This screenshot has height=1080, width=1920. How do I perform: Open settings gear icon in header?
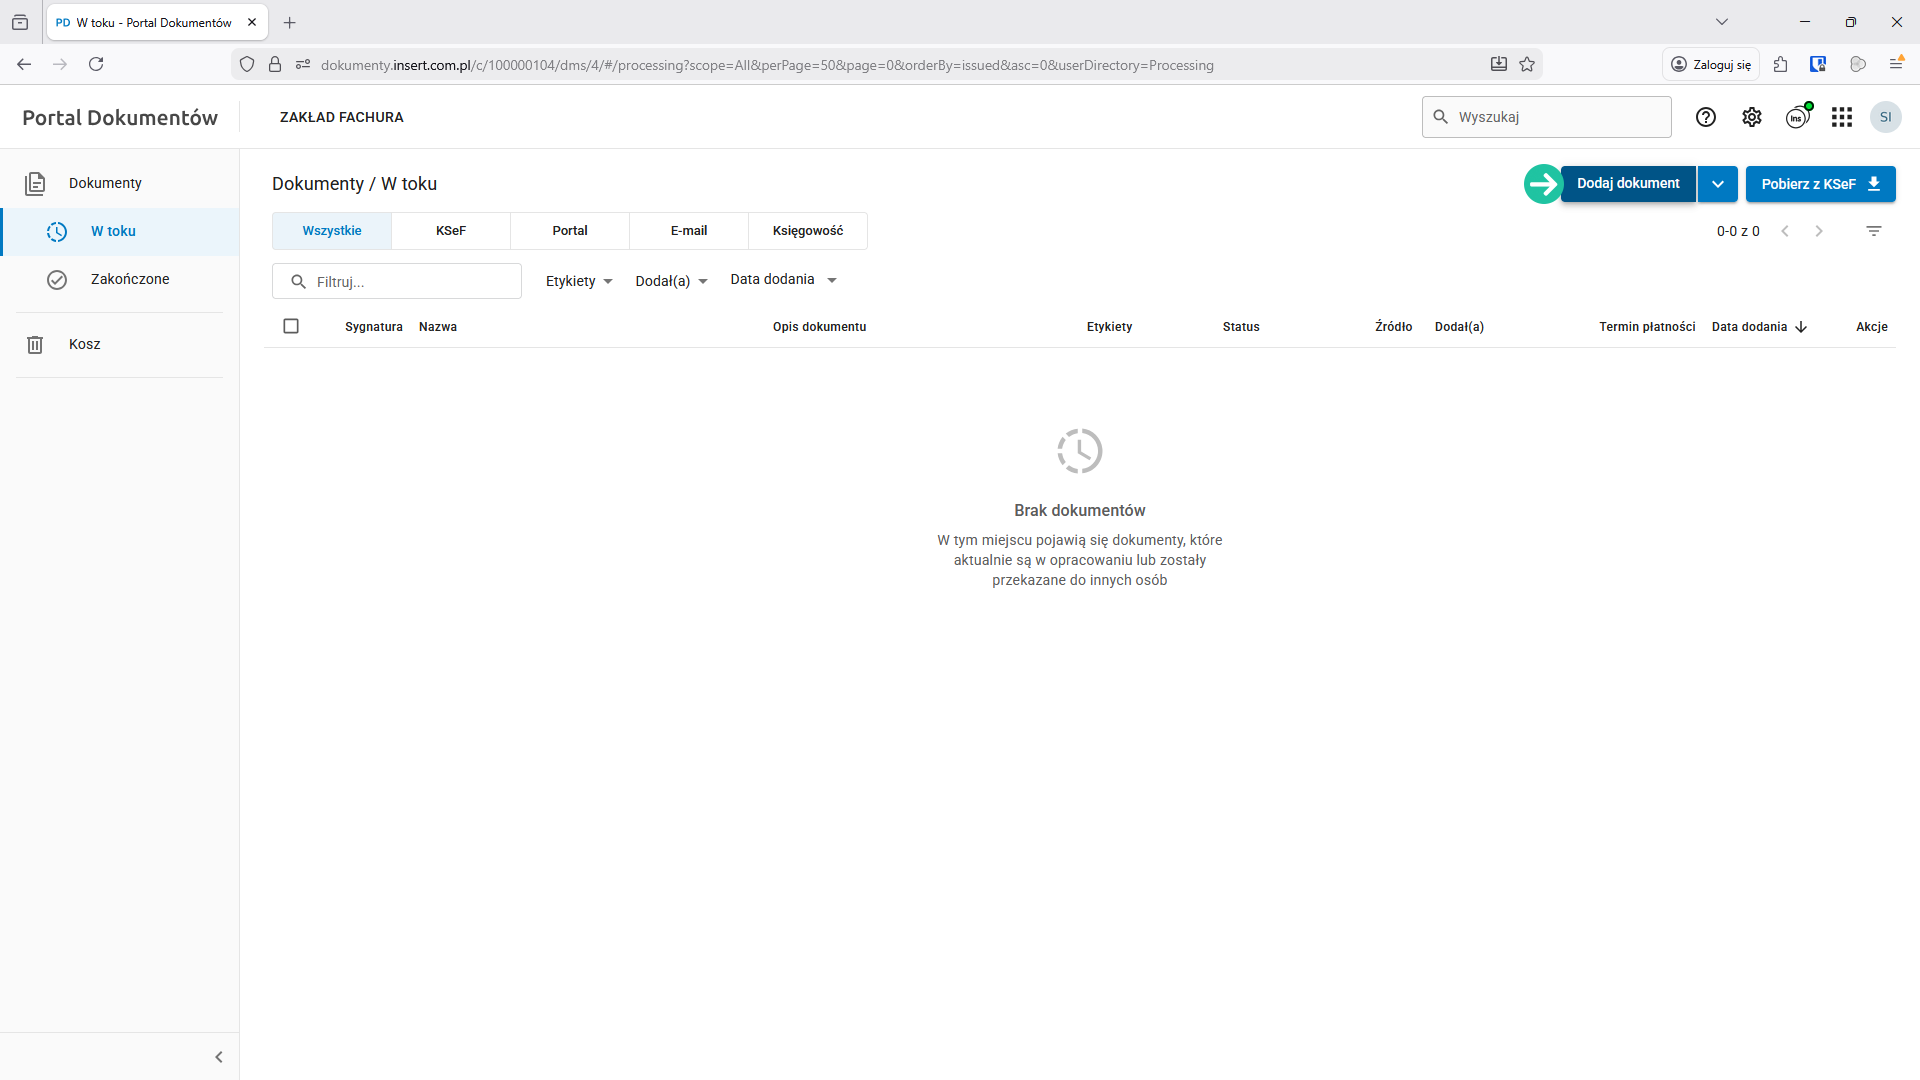(x=1752, y=117)
